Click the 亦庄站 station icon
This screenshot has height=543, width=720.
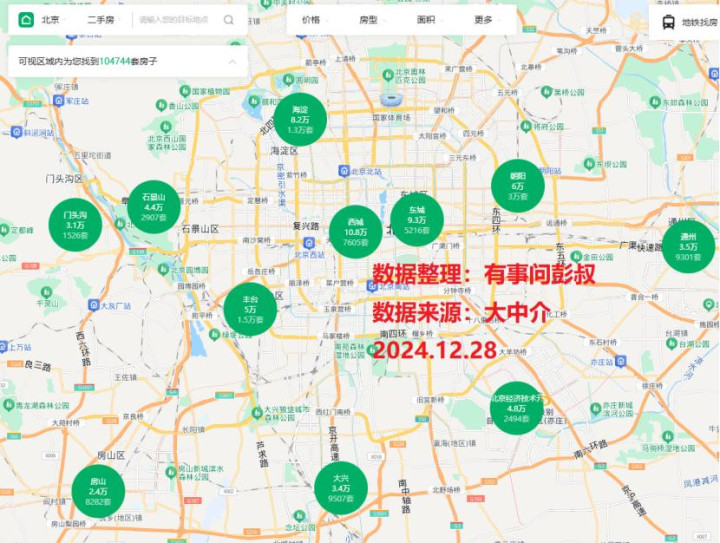coord(620,361)
